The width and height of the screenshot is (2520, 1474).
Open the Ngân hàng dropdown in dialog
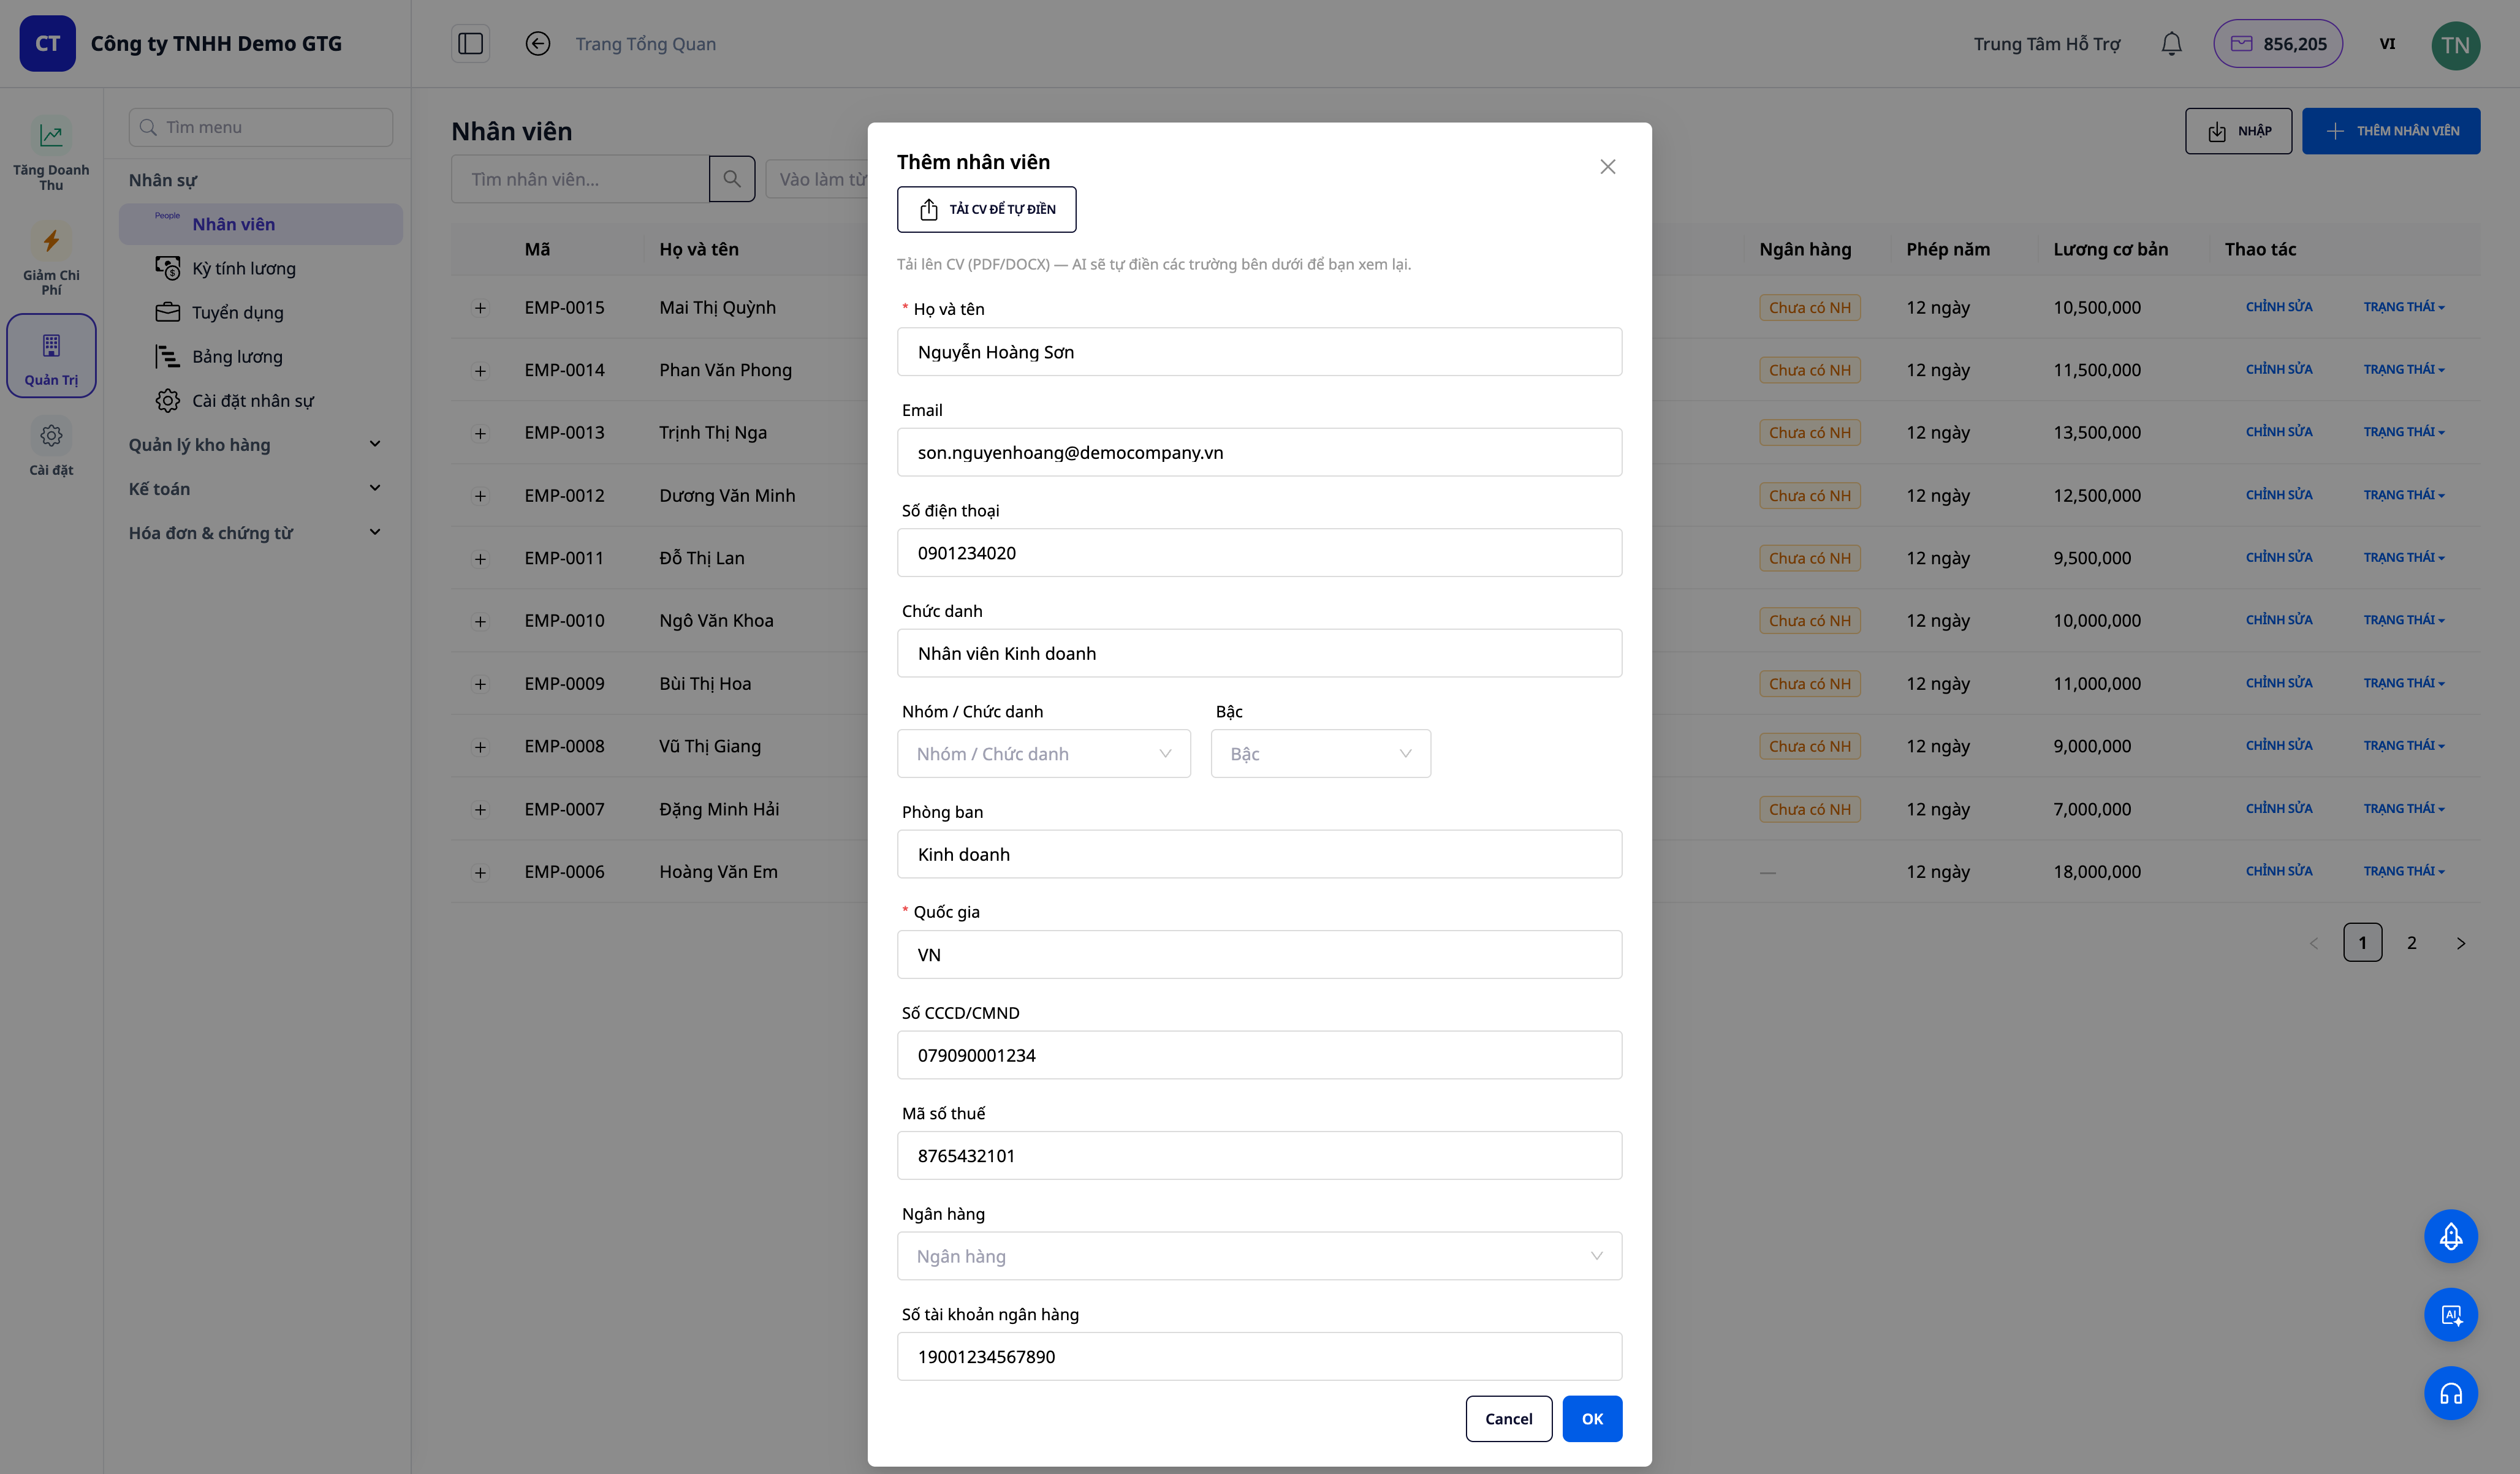click(1259, 1256)
